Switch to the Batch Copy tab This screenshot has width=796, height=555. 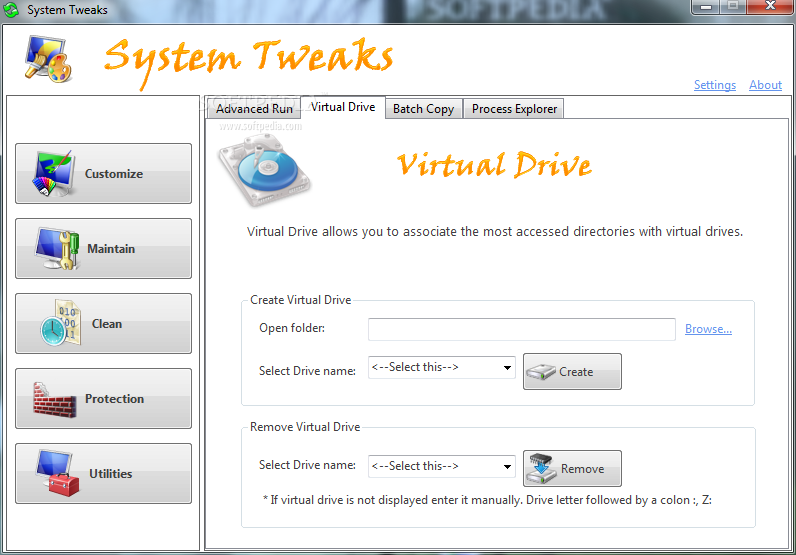point(423,109)
